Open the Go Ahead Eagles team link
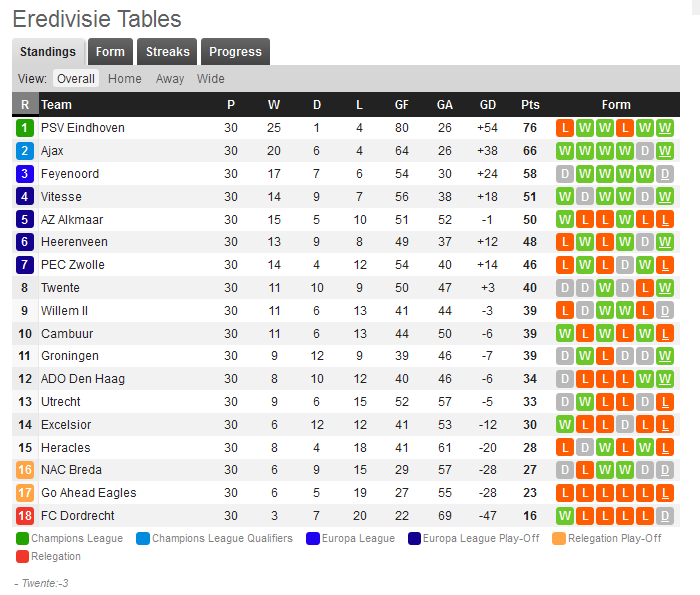This screenshot has height=595, width=700. [88, 493]
